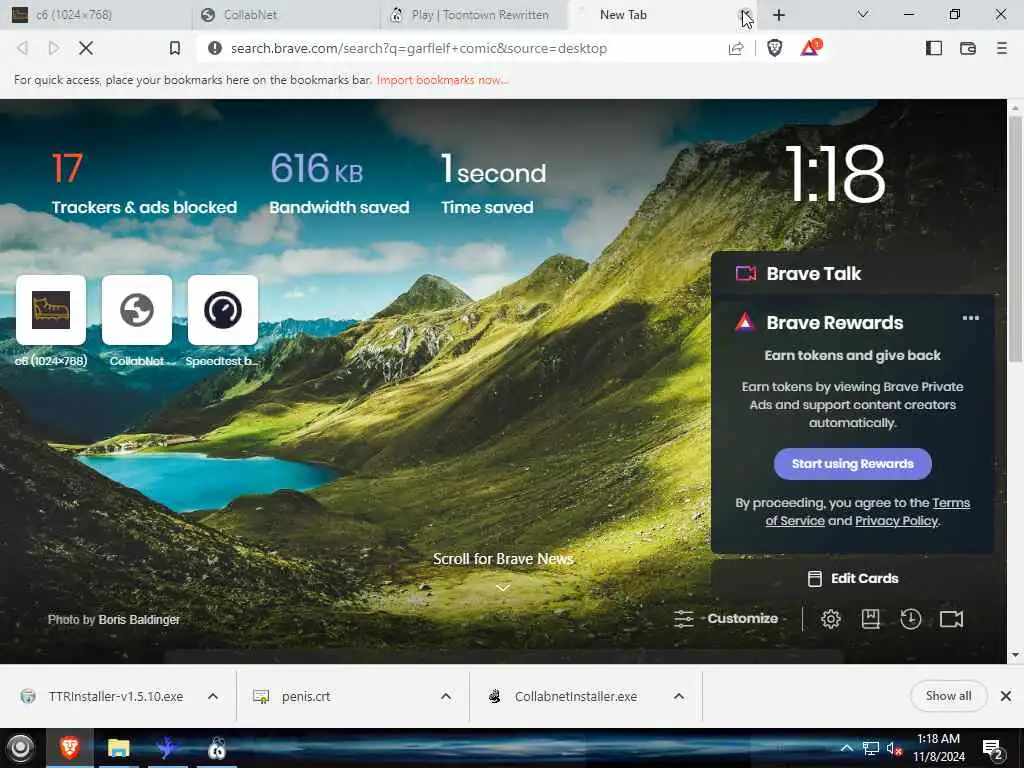
Task: Open Brave Rewards card options menu
Action: 970,318
